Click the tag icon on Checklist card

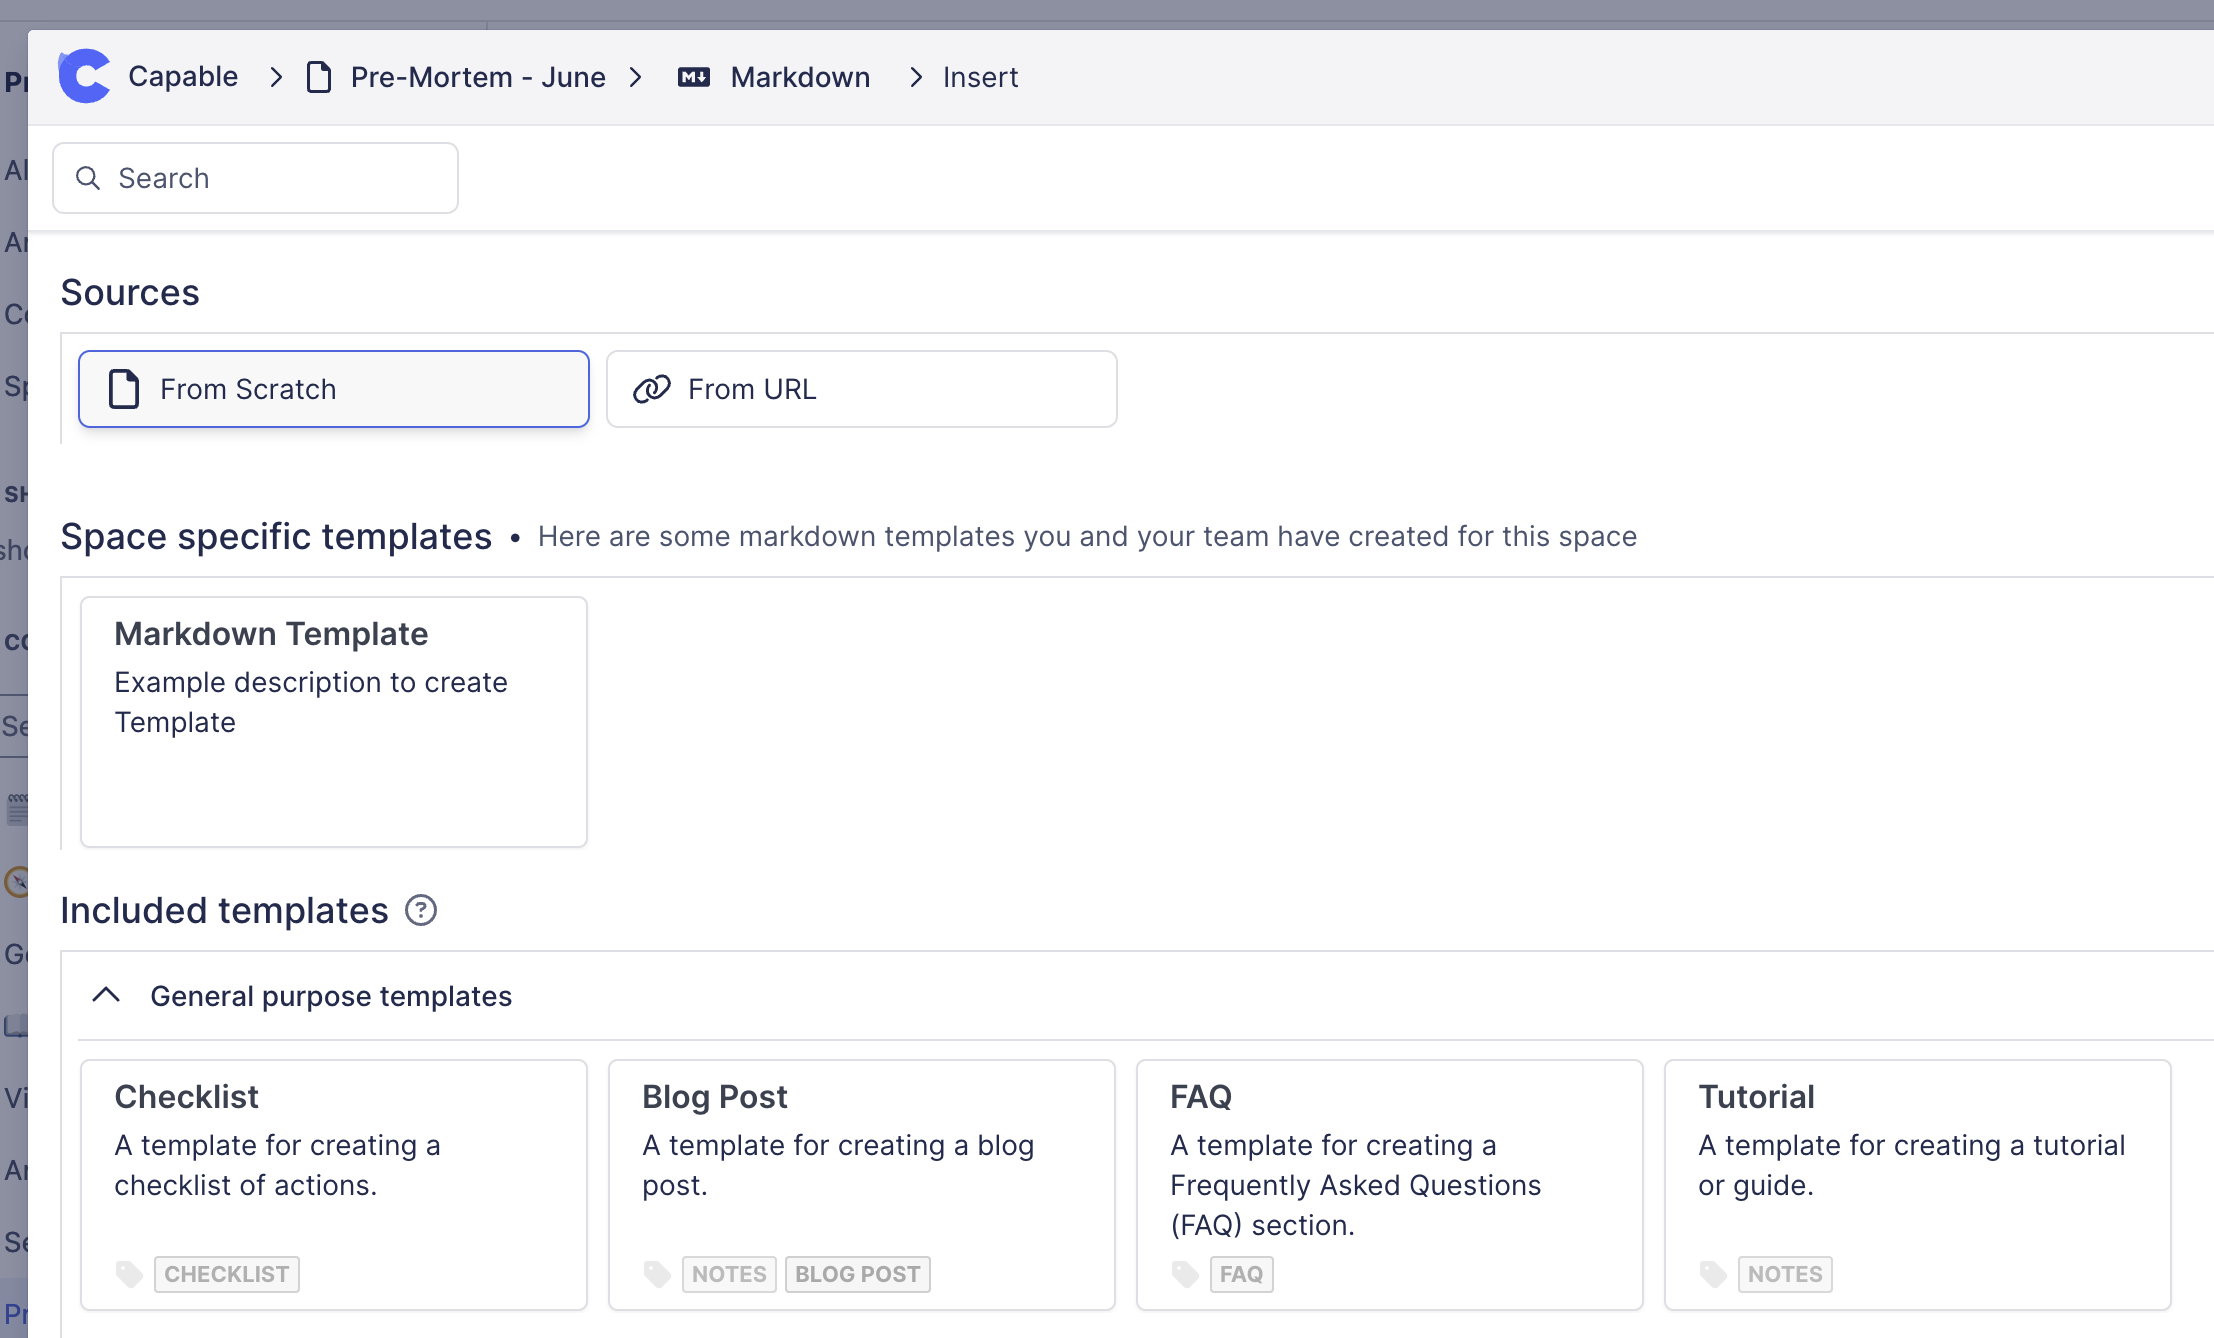[129, 1274]
